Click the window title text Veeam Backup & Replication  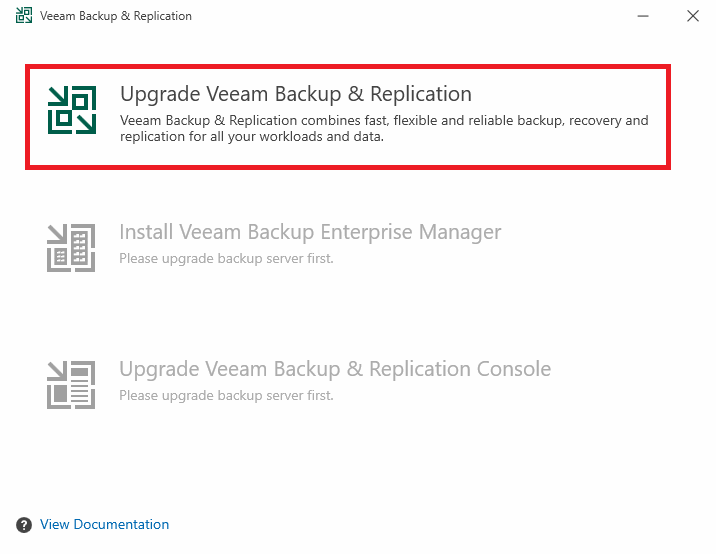coord(116,16)
